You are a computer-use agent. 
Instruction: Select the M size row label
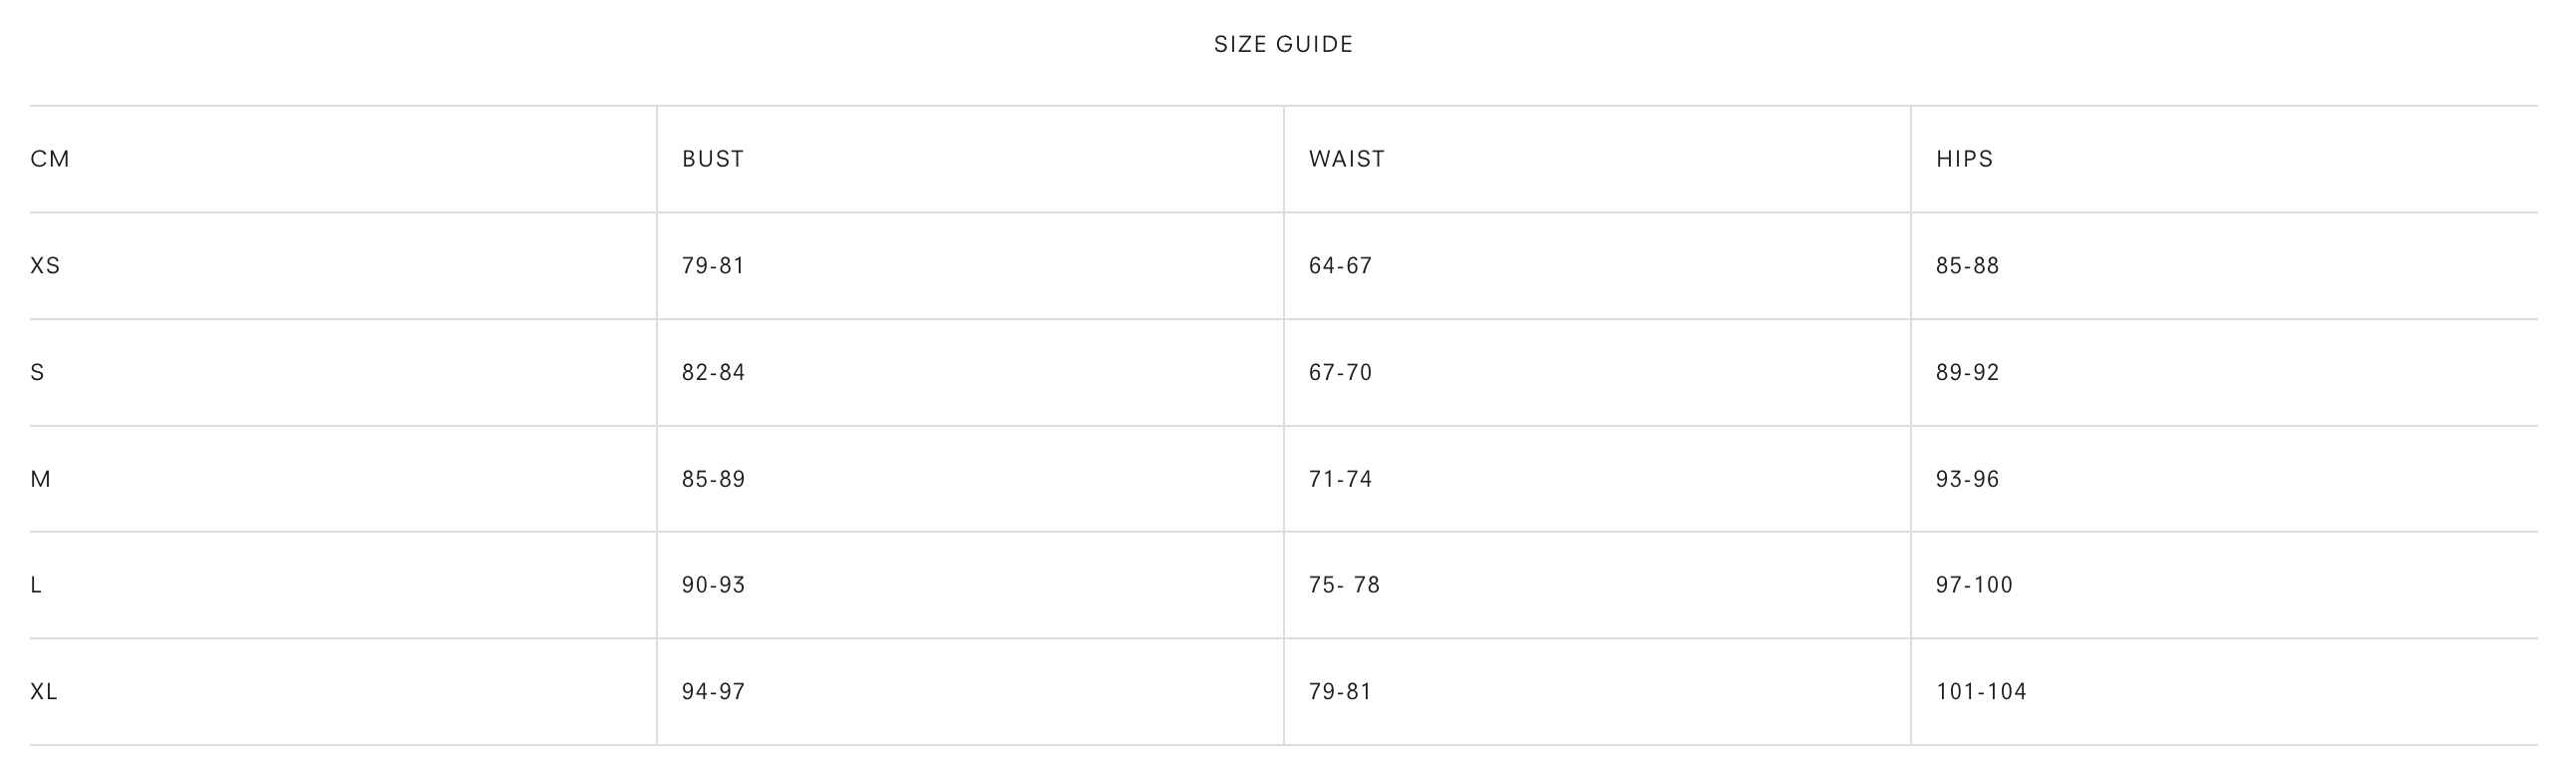coord(41,479)
